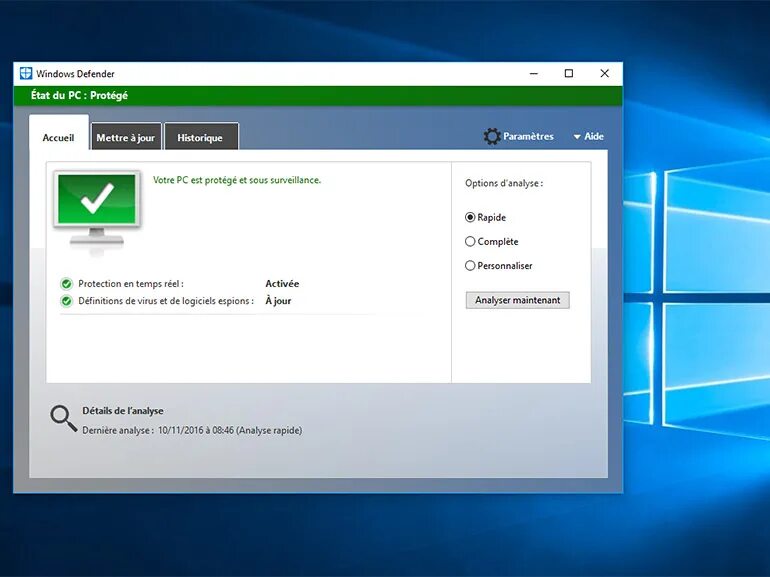Click the 'État du PC : Protégé' status banner
Screen dimensions: 770x577
coord(318,95)
